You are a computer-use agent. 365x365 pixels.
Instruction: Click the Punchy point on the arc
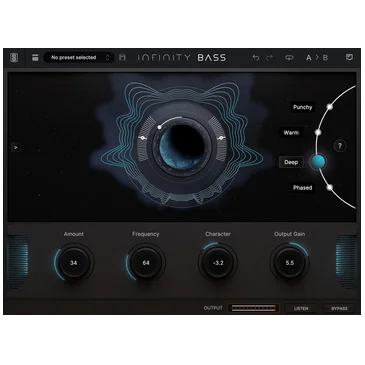[329, 107]
